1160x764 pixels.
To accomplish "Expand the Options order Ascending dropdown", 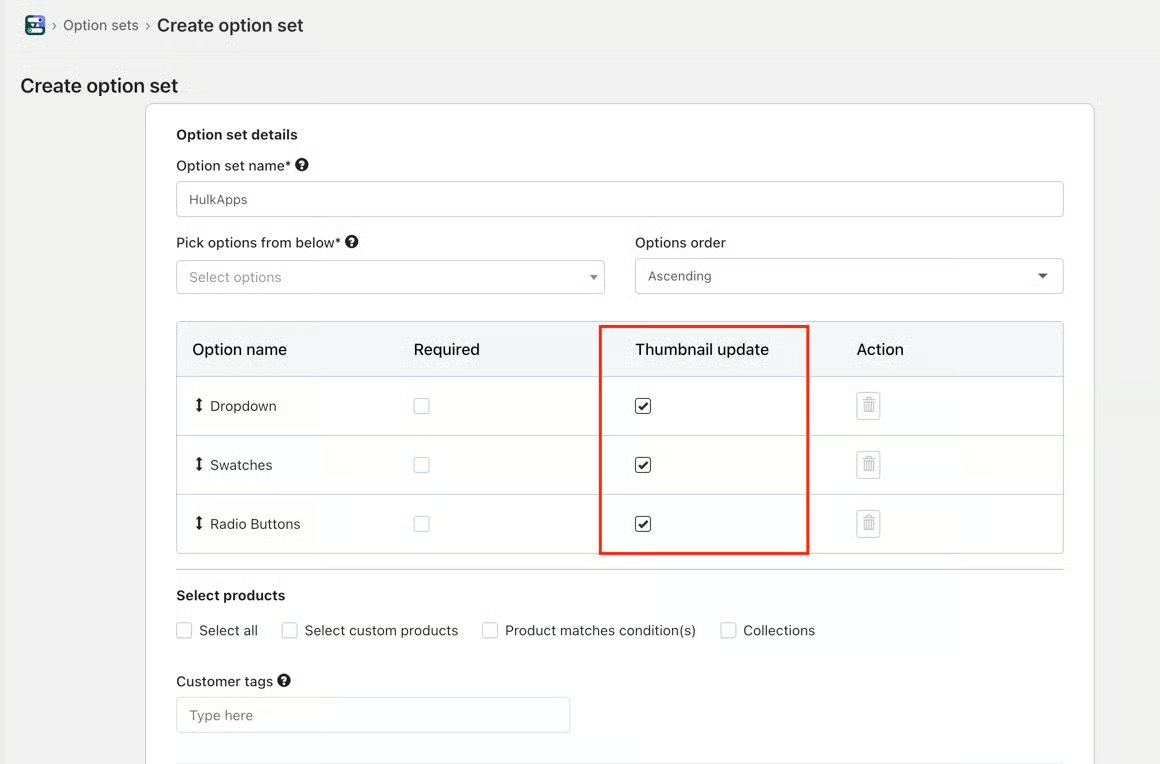I will [x=849, y=276].
